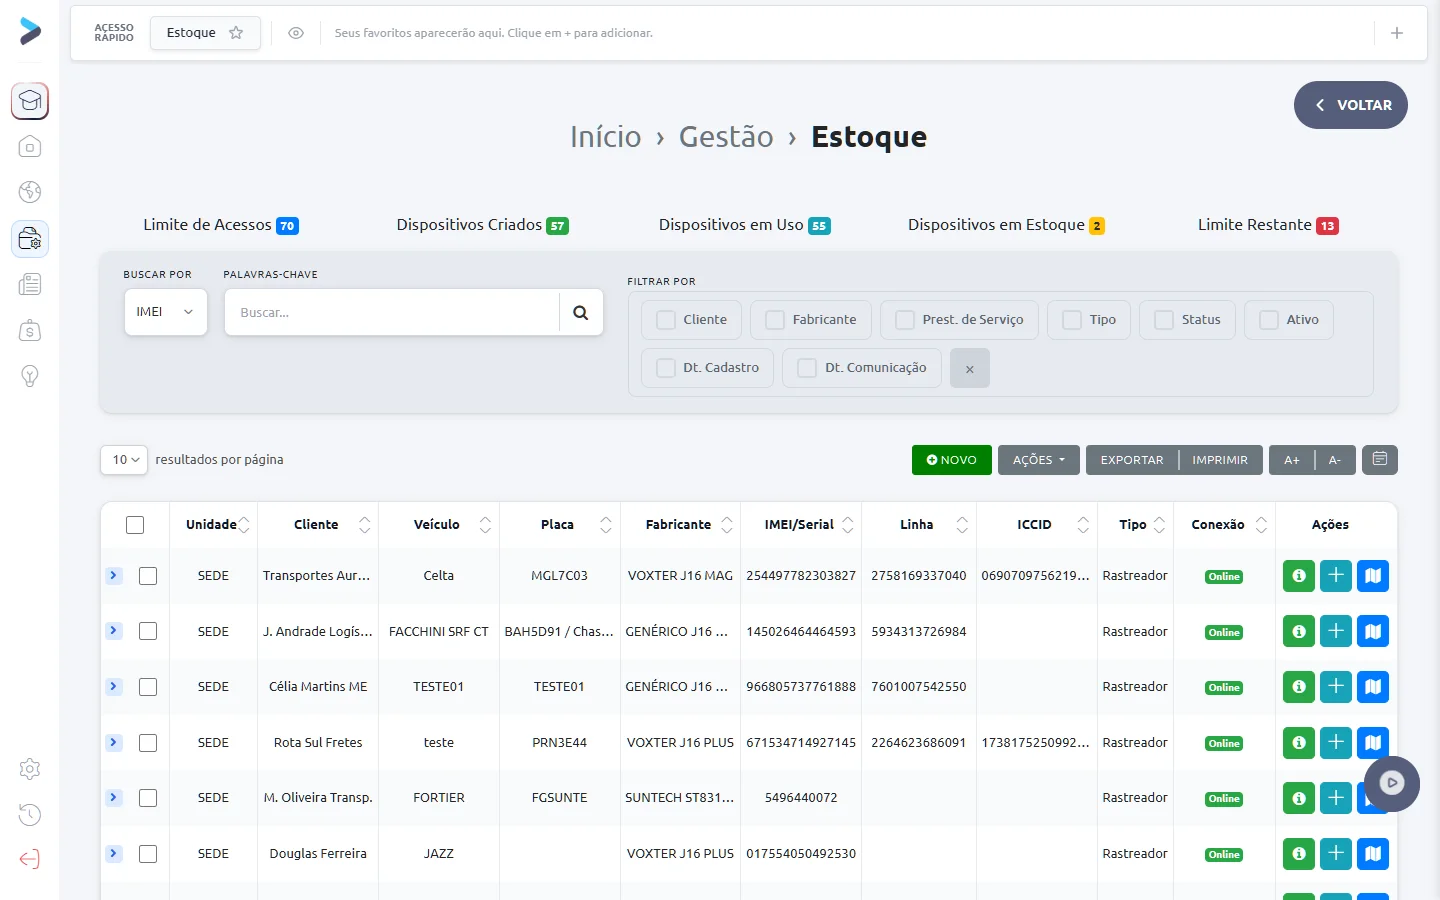
Task: Tick the Dt. Cadastro filter checkbox
Action: [x=666, y=368]
